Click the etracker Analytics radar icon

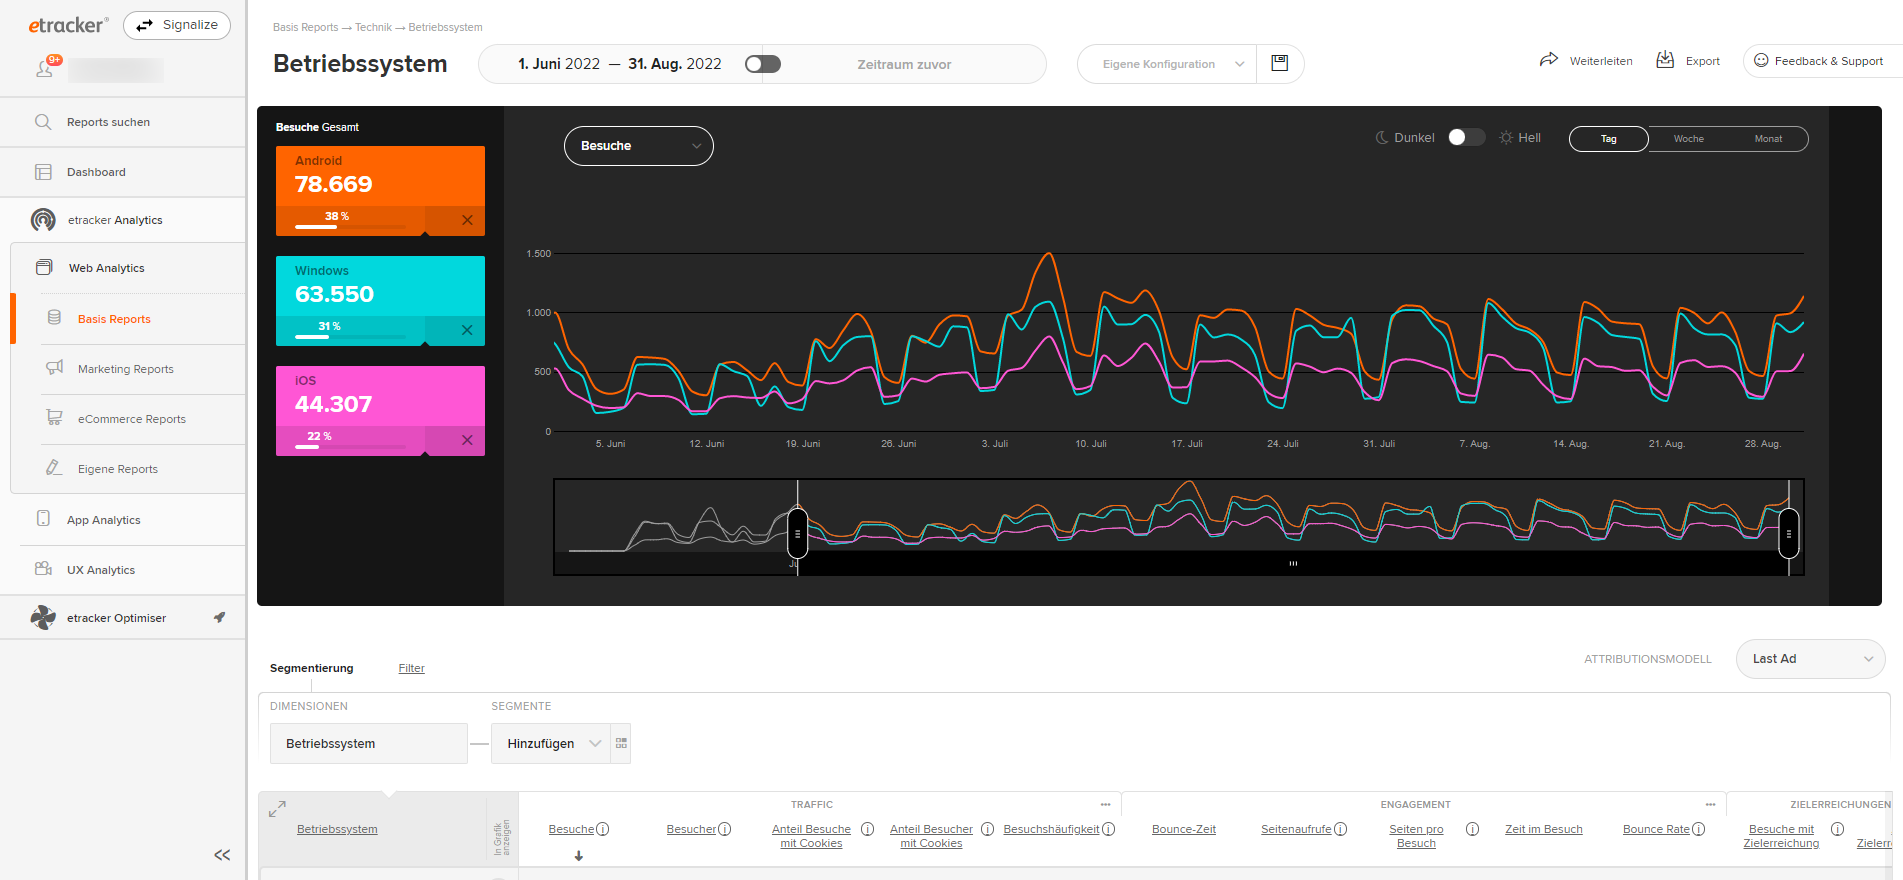43,220
